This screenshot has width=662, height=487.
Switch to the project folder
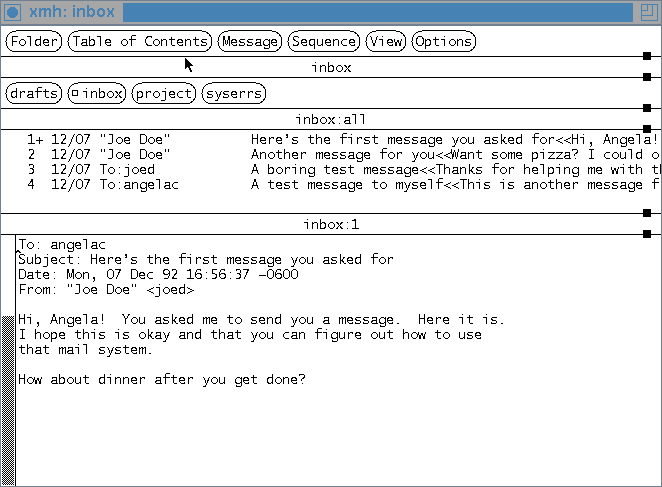click(164, 93)
